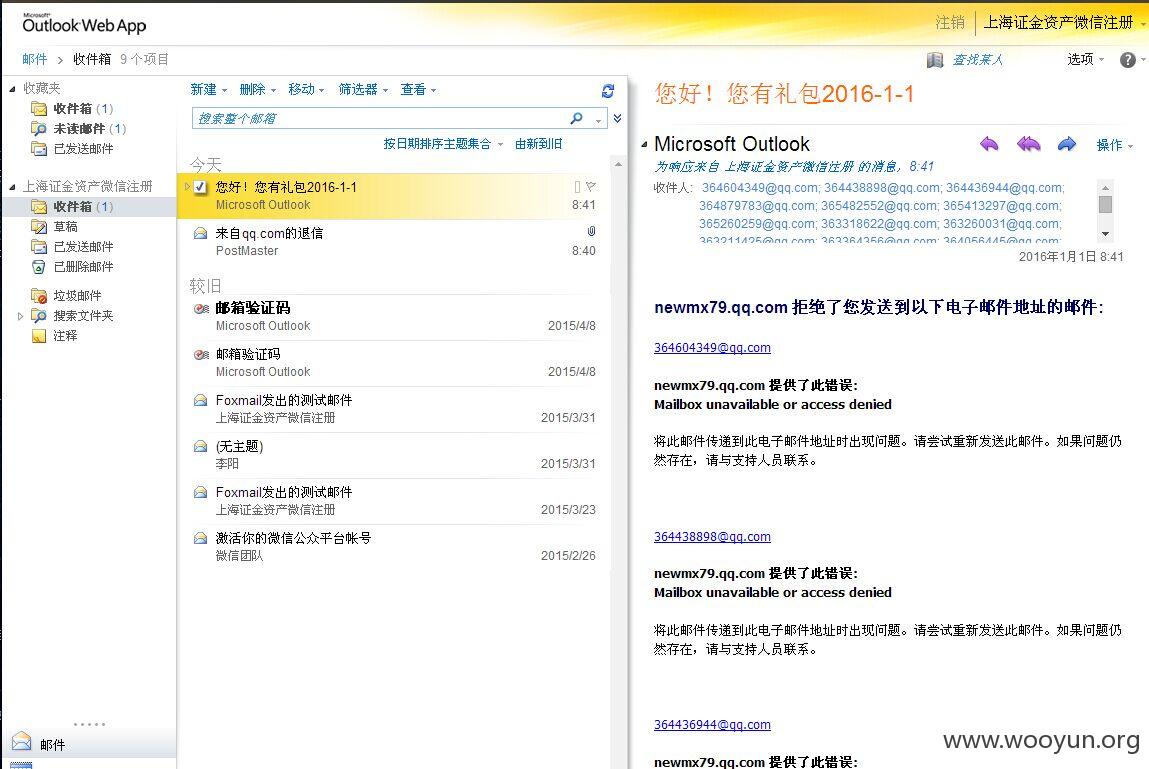Click the 由新到旧 sort order link
Screen dimensions: 1149x769
click(539, 144)
